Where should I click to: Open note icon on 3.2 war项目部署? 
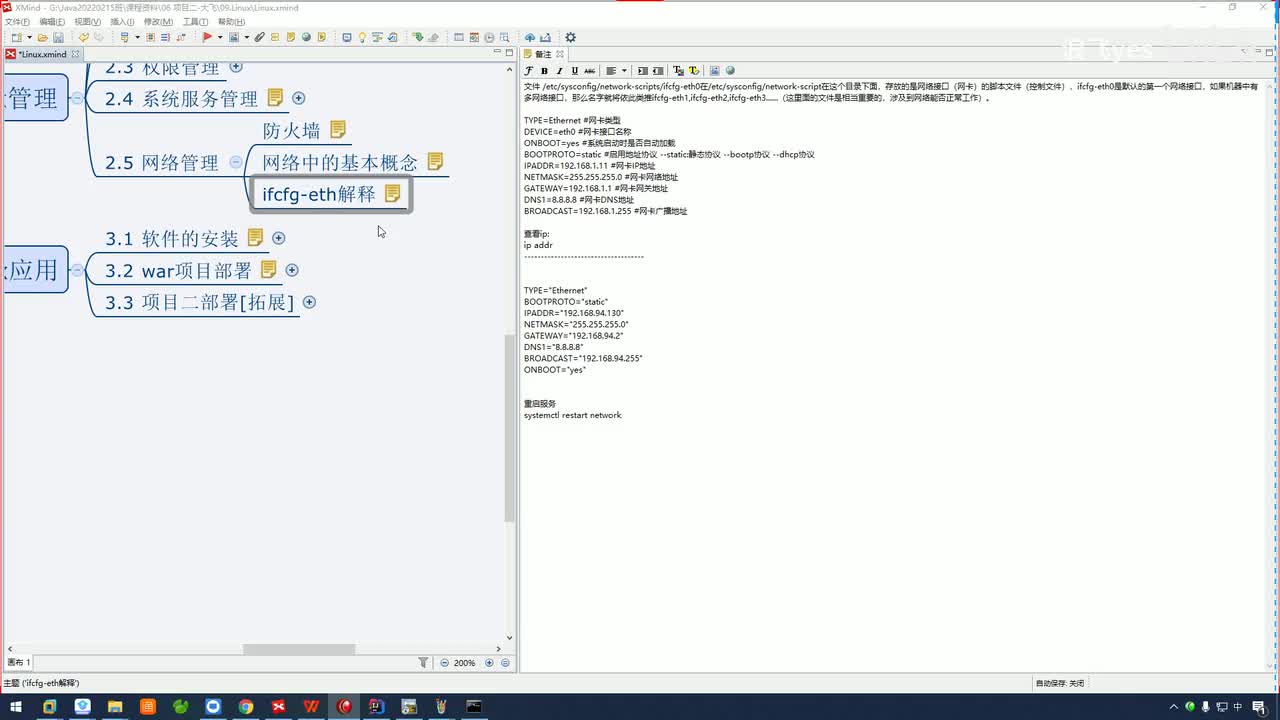click(x=268, y=270)
